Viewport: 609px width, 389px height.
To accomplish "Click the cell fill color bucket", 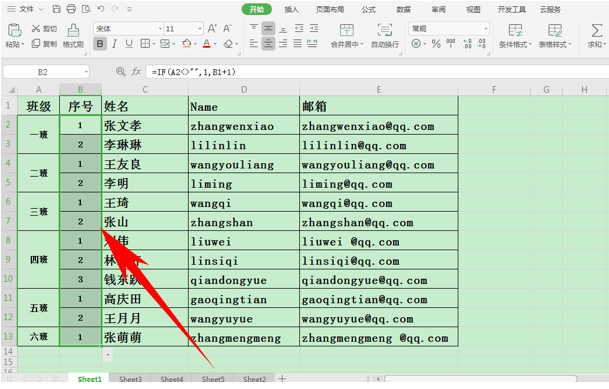I will pos(187,44).
